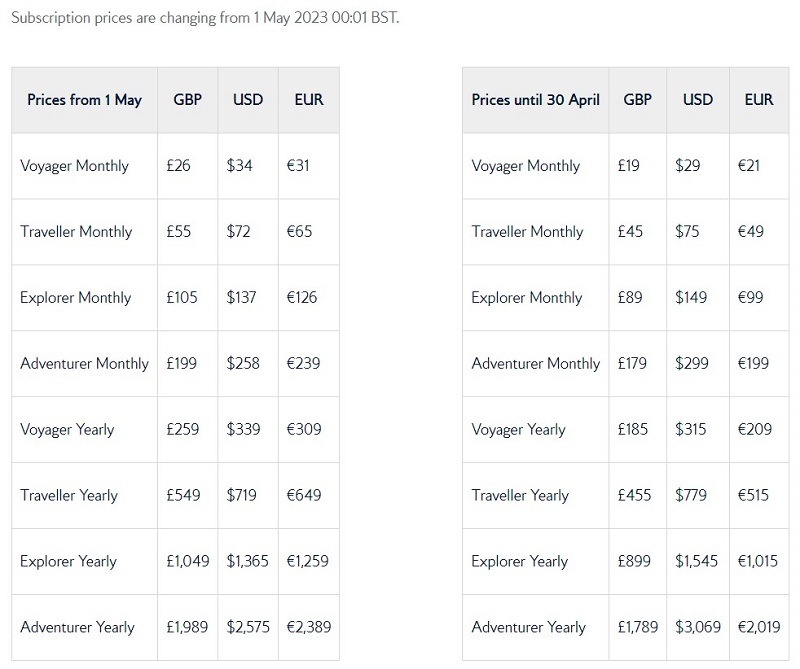Click Voyager Yearly $339 price
Screen dimensions: 800x669
243,429
